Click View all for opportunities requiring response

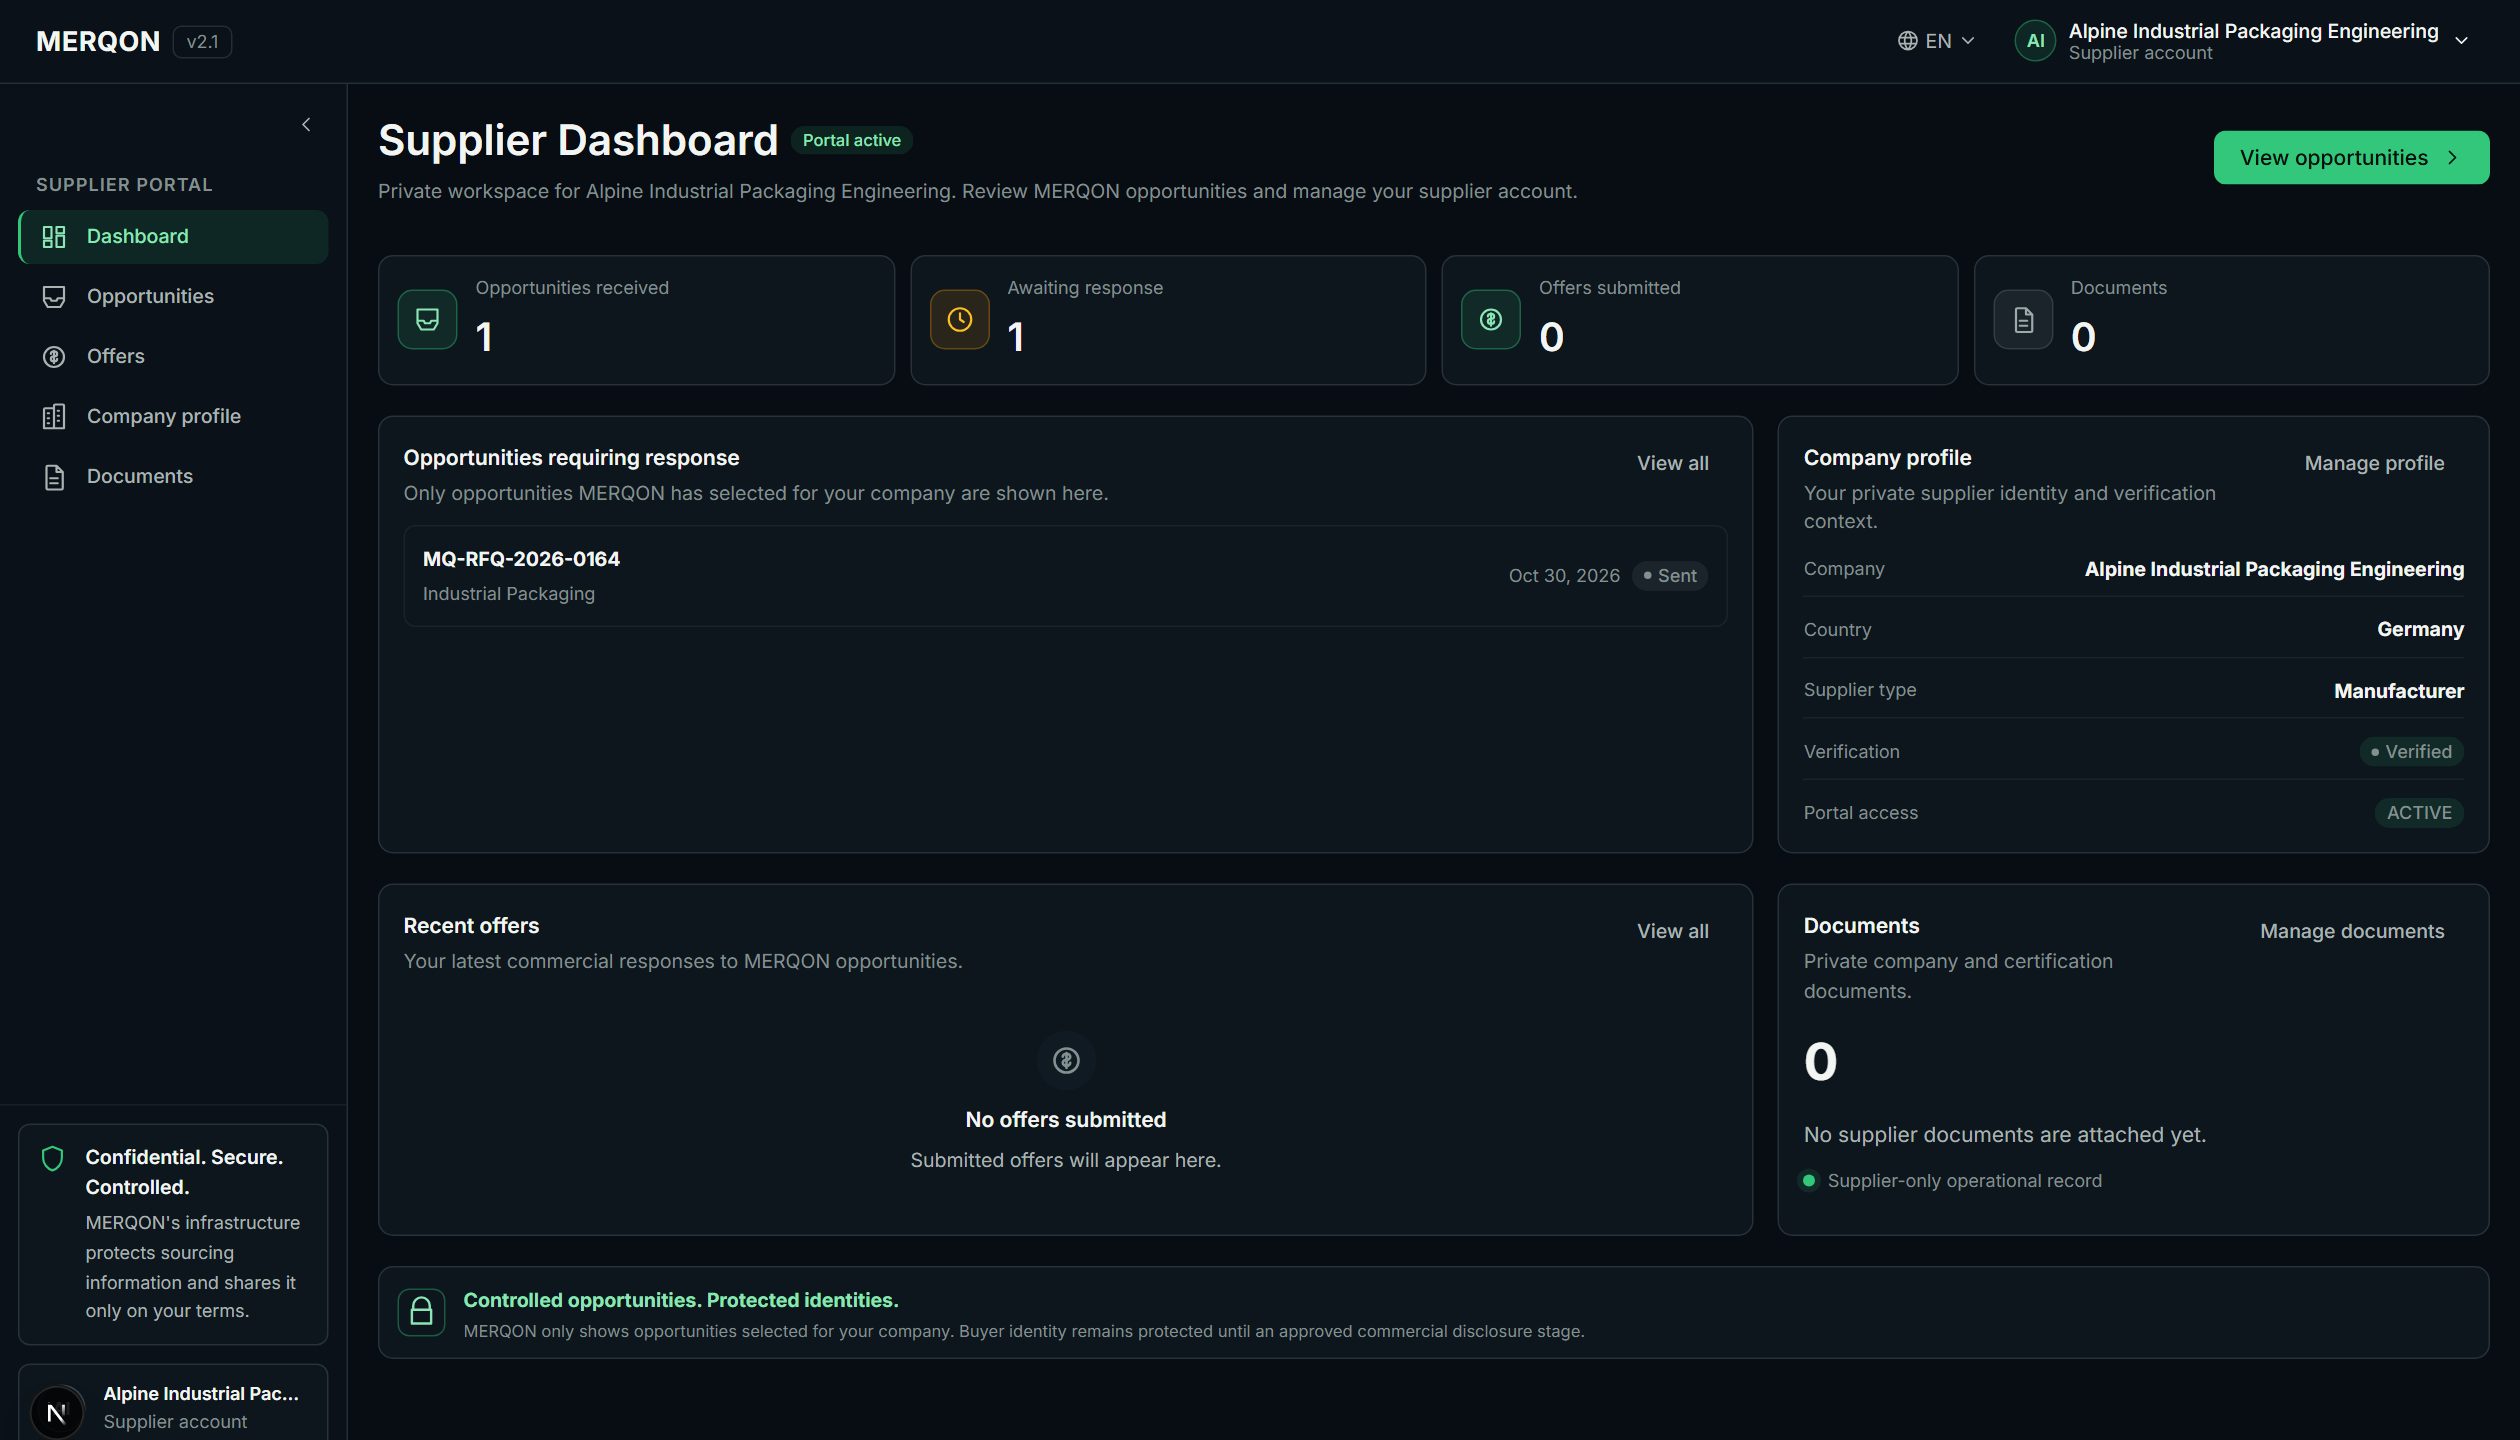tap(1672, 463)
